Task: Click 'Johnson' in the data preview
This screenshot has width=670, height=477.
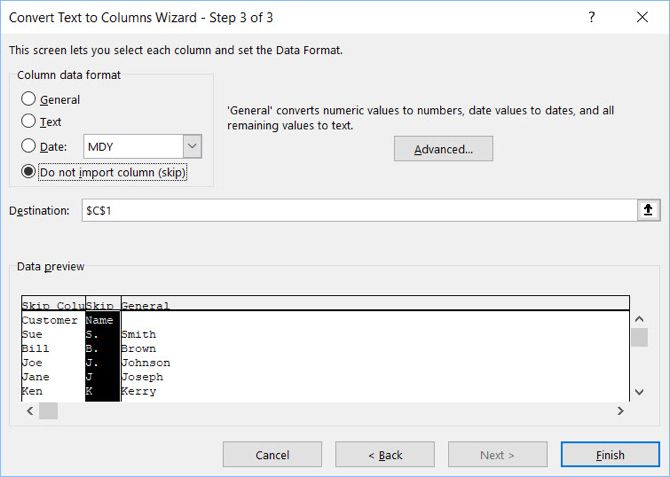Action: tap(146, 362)
